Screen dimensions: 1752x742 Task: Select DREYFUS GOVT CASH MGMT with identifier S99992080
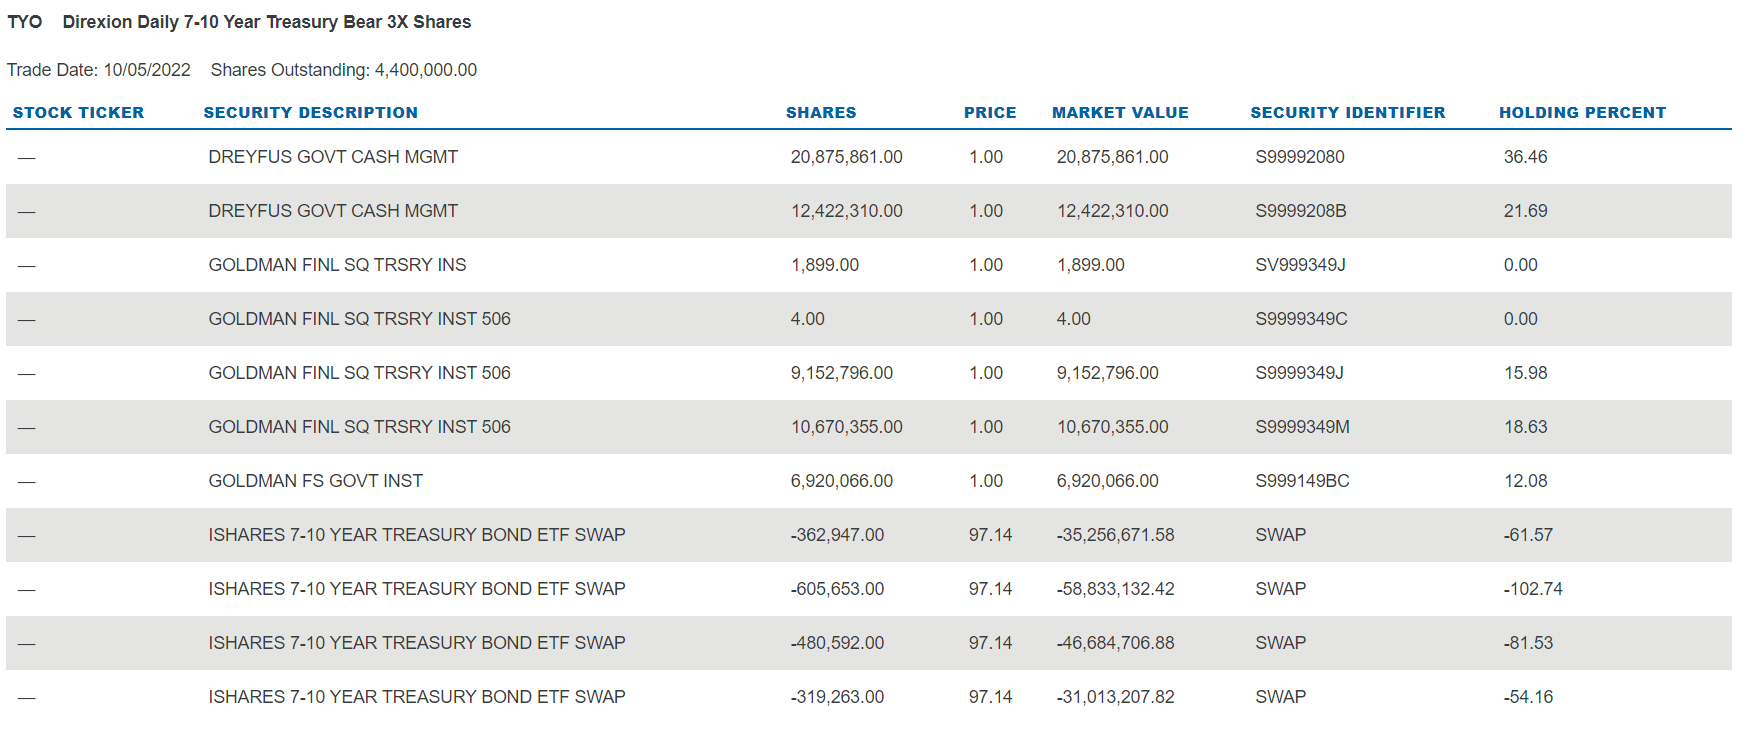coord(333,157)
